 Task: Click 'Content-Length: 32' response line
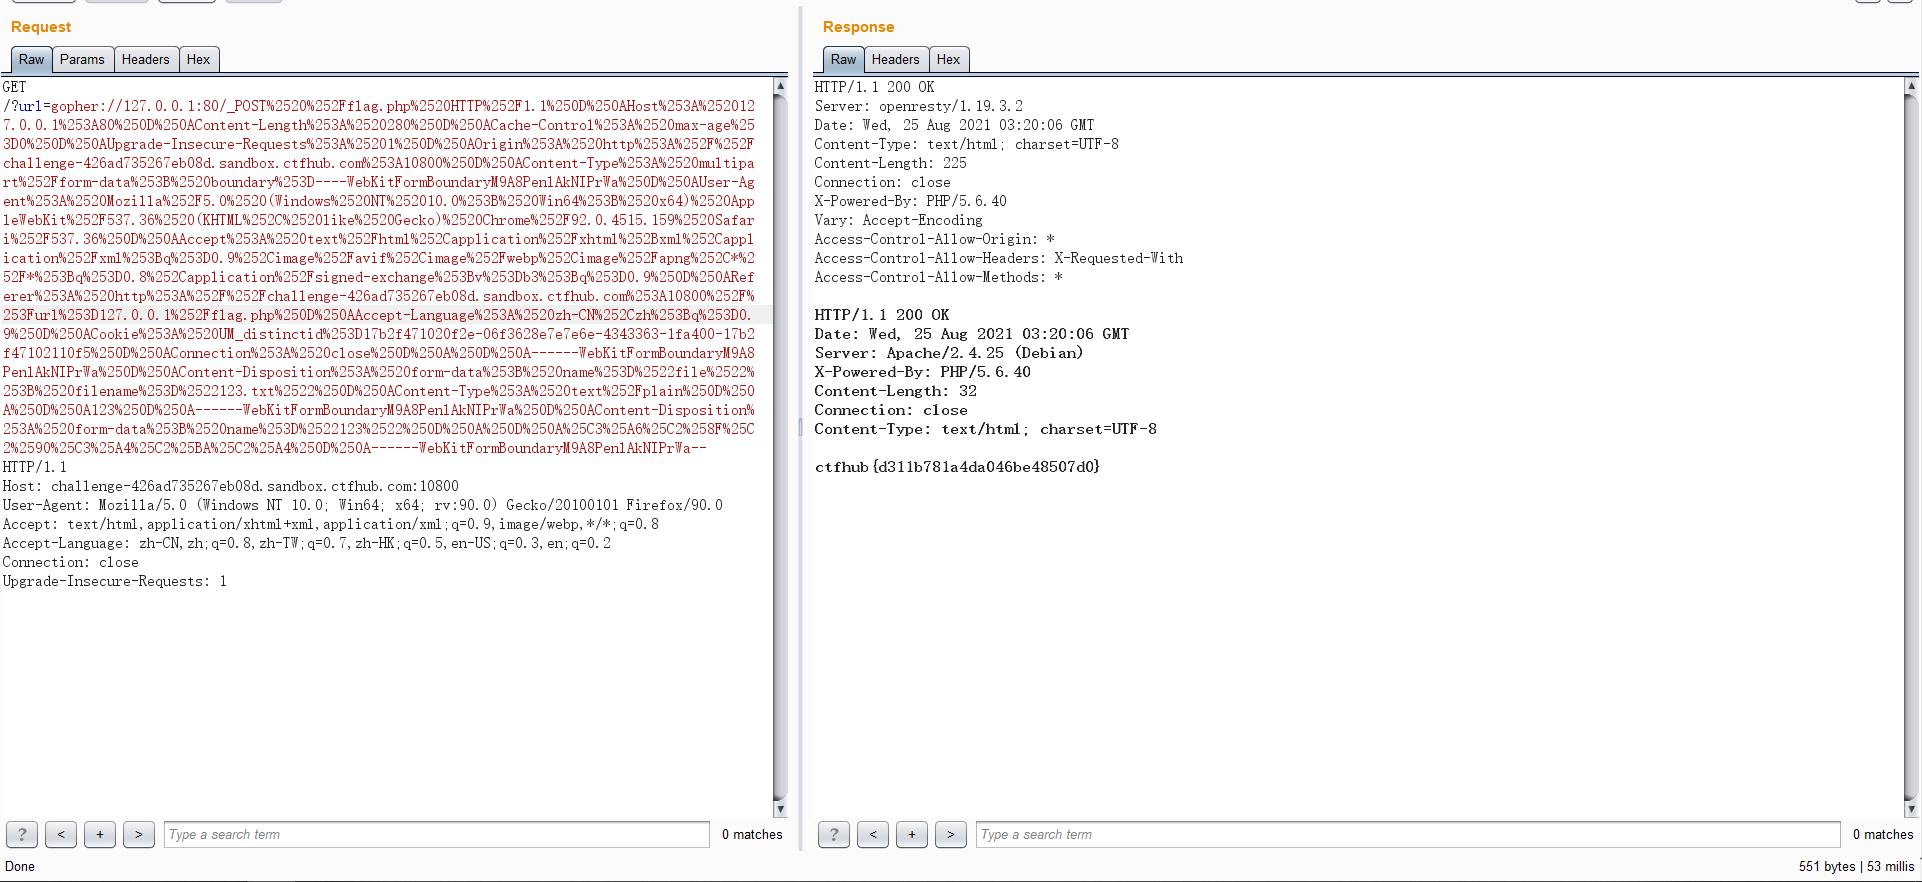click(895, 391)
